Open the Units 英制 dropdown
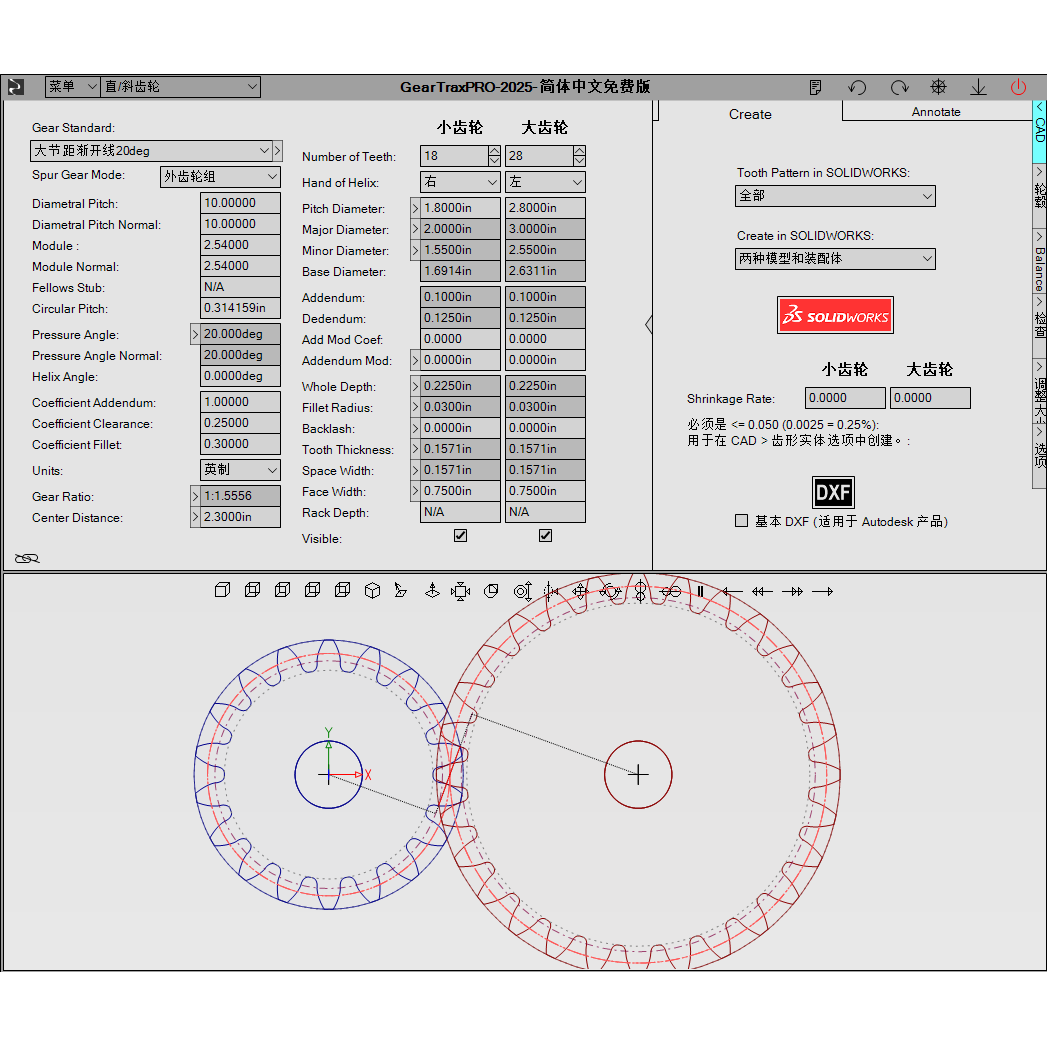The height and width of the screenshot is (1047, 1047). 240,470
